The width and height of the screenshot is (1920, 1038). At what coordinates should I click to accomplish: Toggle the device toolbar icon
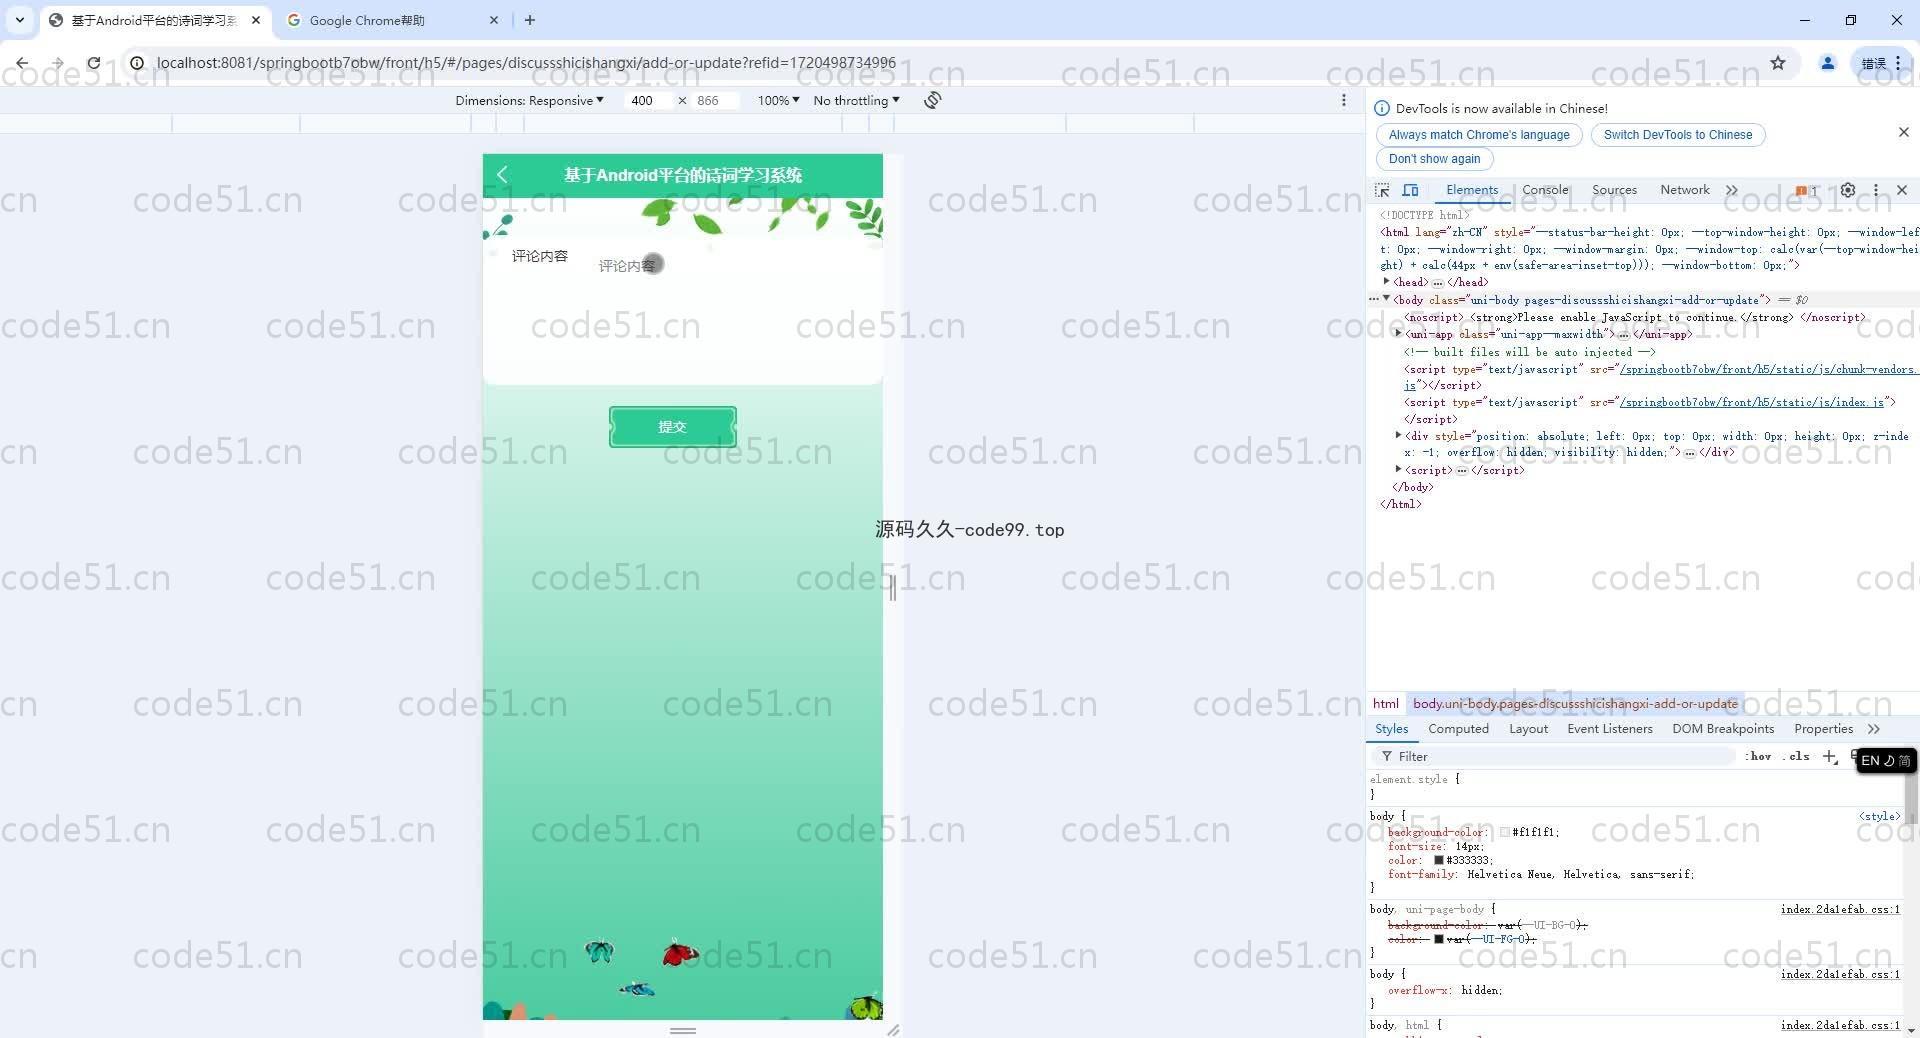pyautogui.click(x=1410, y=190)
